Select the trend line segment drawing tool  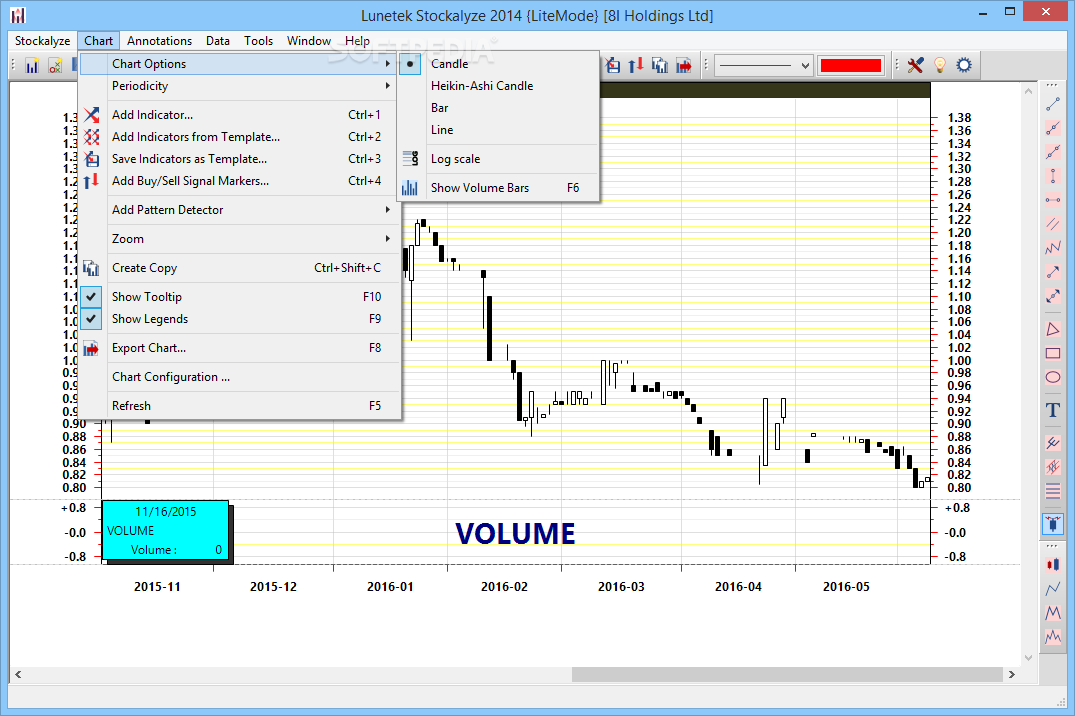[1052, 104]
